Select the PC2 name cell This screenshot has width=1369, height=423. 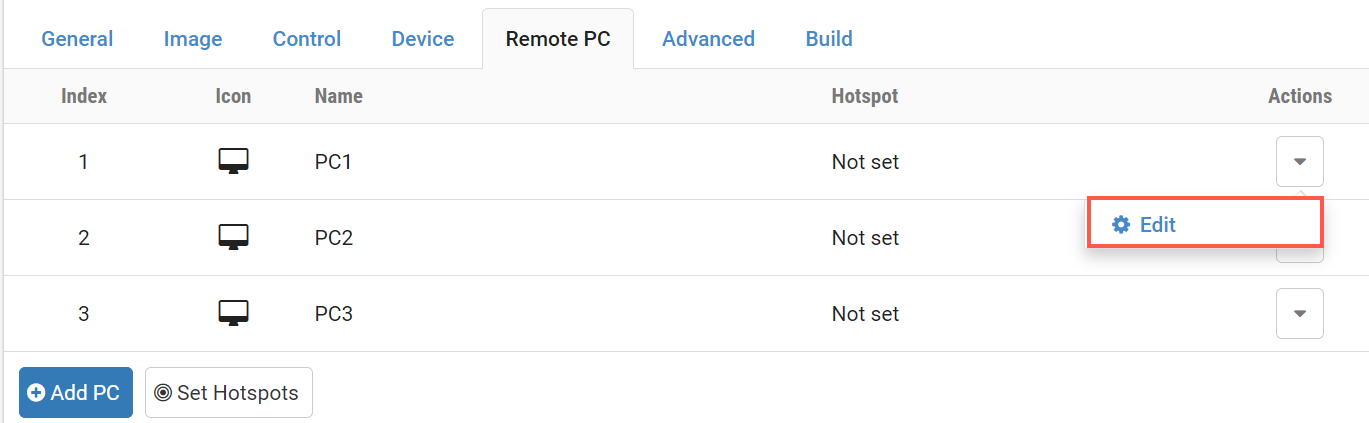coord(334,238)
